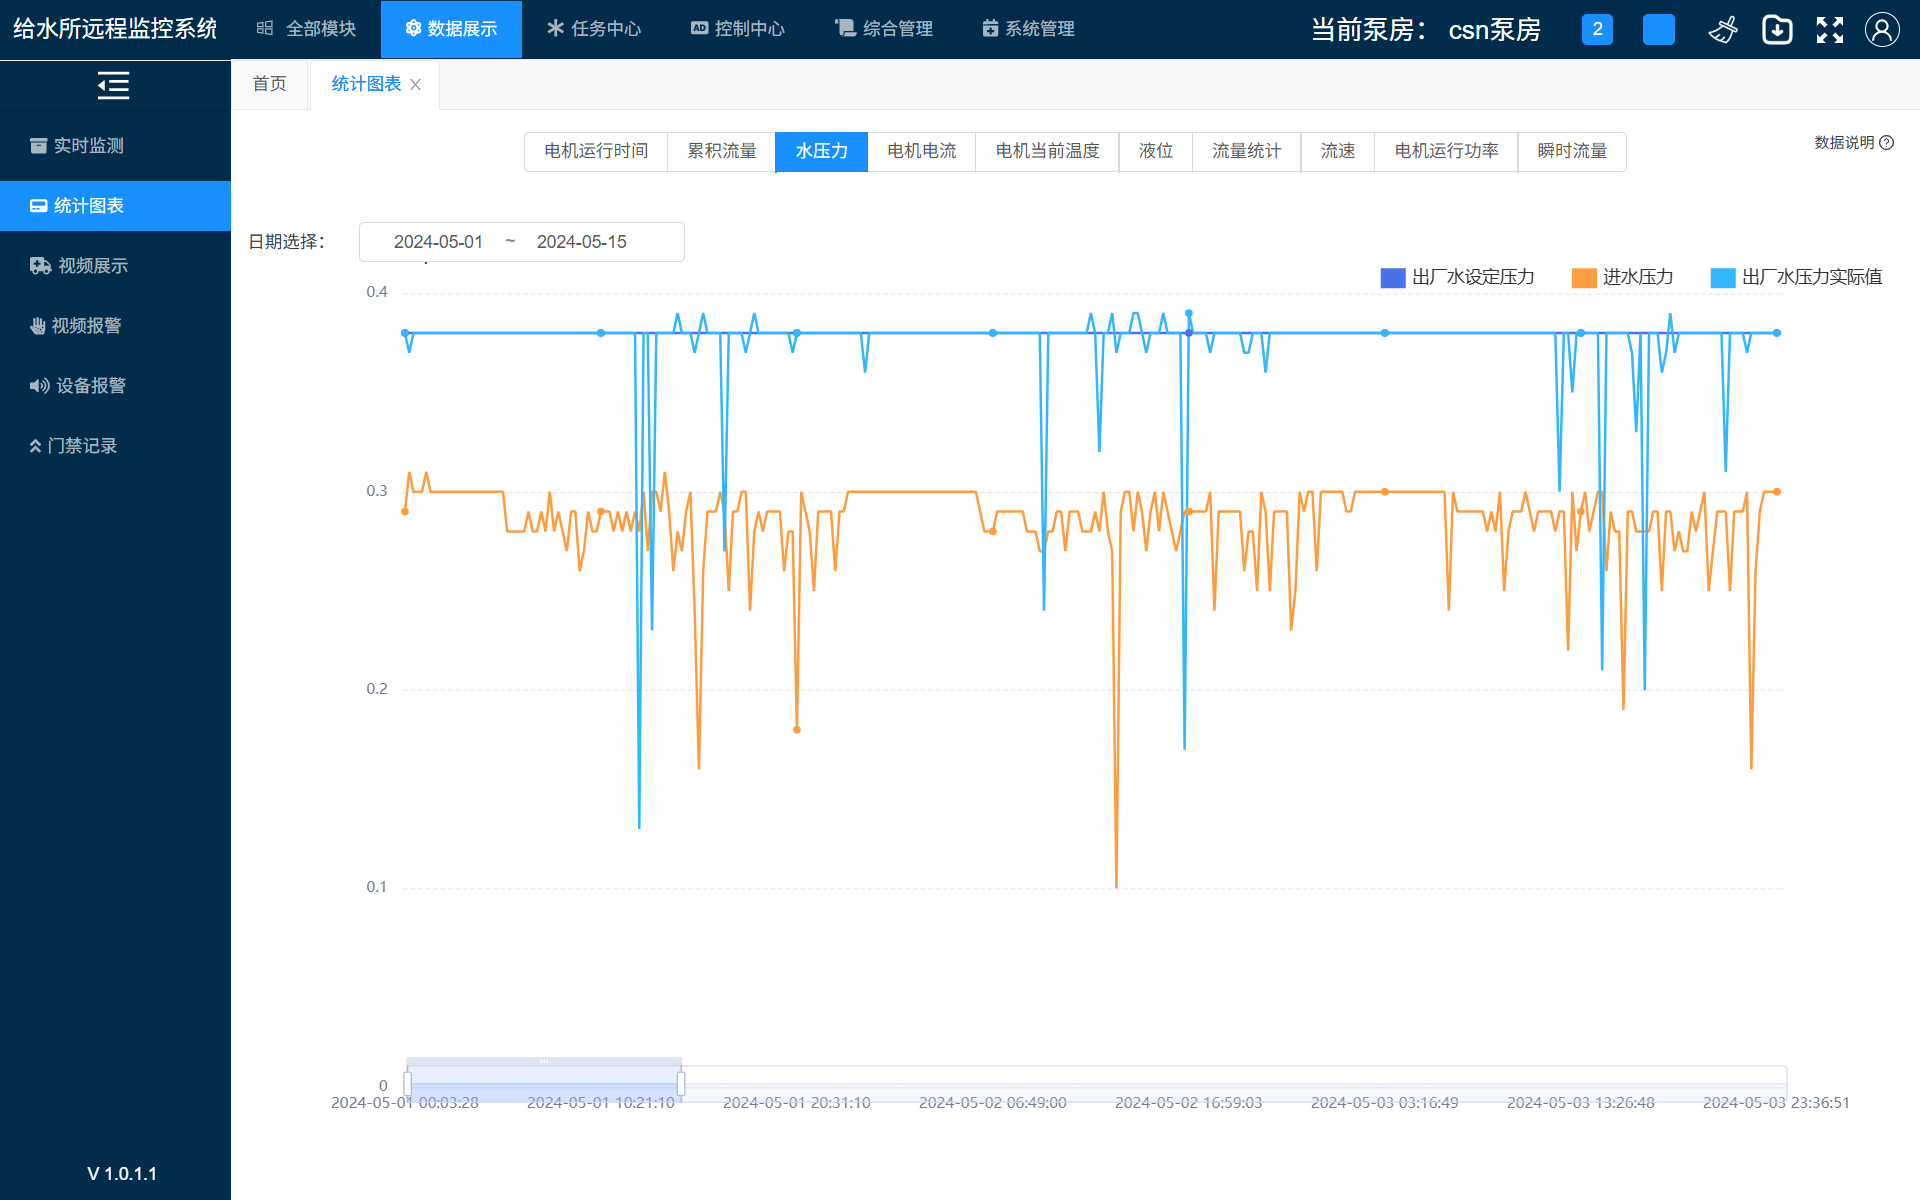Collapse the sidebar with the hamburger icon

113,86
